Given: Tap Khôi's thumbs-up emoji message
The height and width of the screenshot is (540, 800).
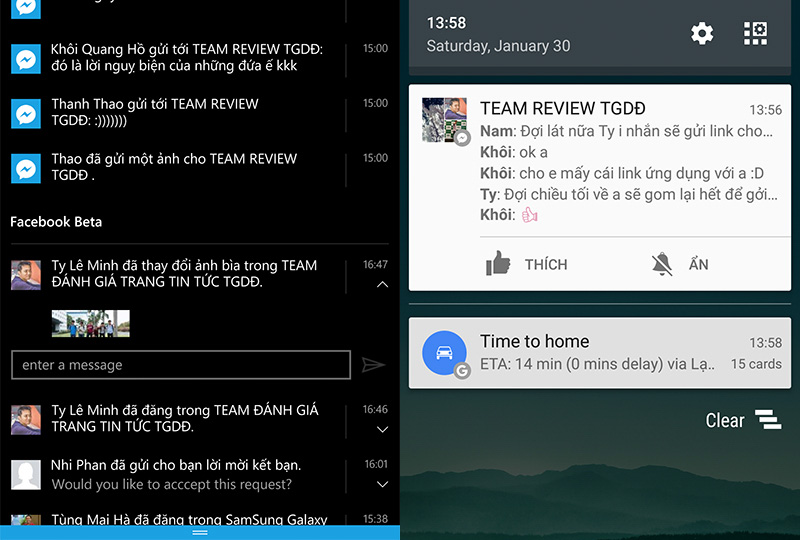Looking at the screenshot, I should (509, 215).
